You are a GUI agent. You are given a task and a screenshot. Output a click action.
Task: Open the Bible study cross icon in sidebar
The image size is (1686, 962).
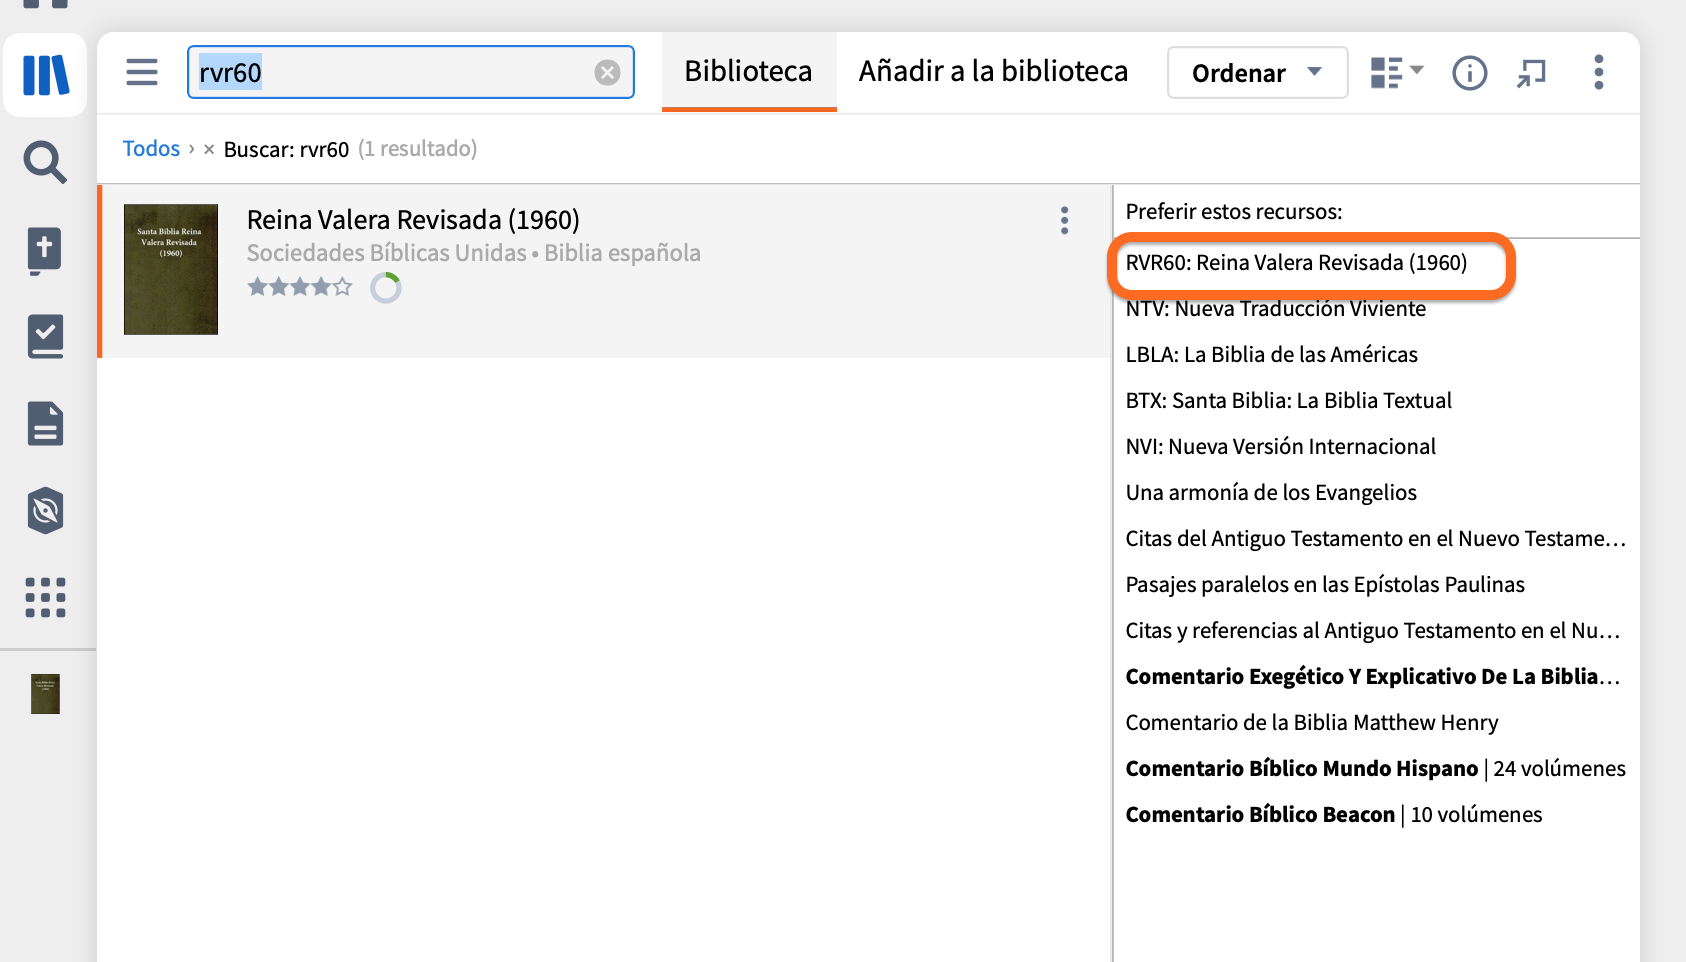(x=45, y=251)
